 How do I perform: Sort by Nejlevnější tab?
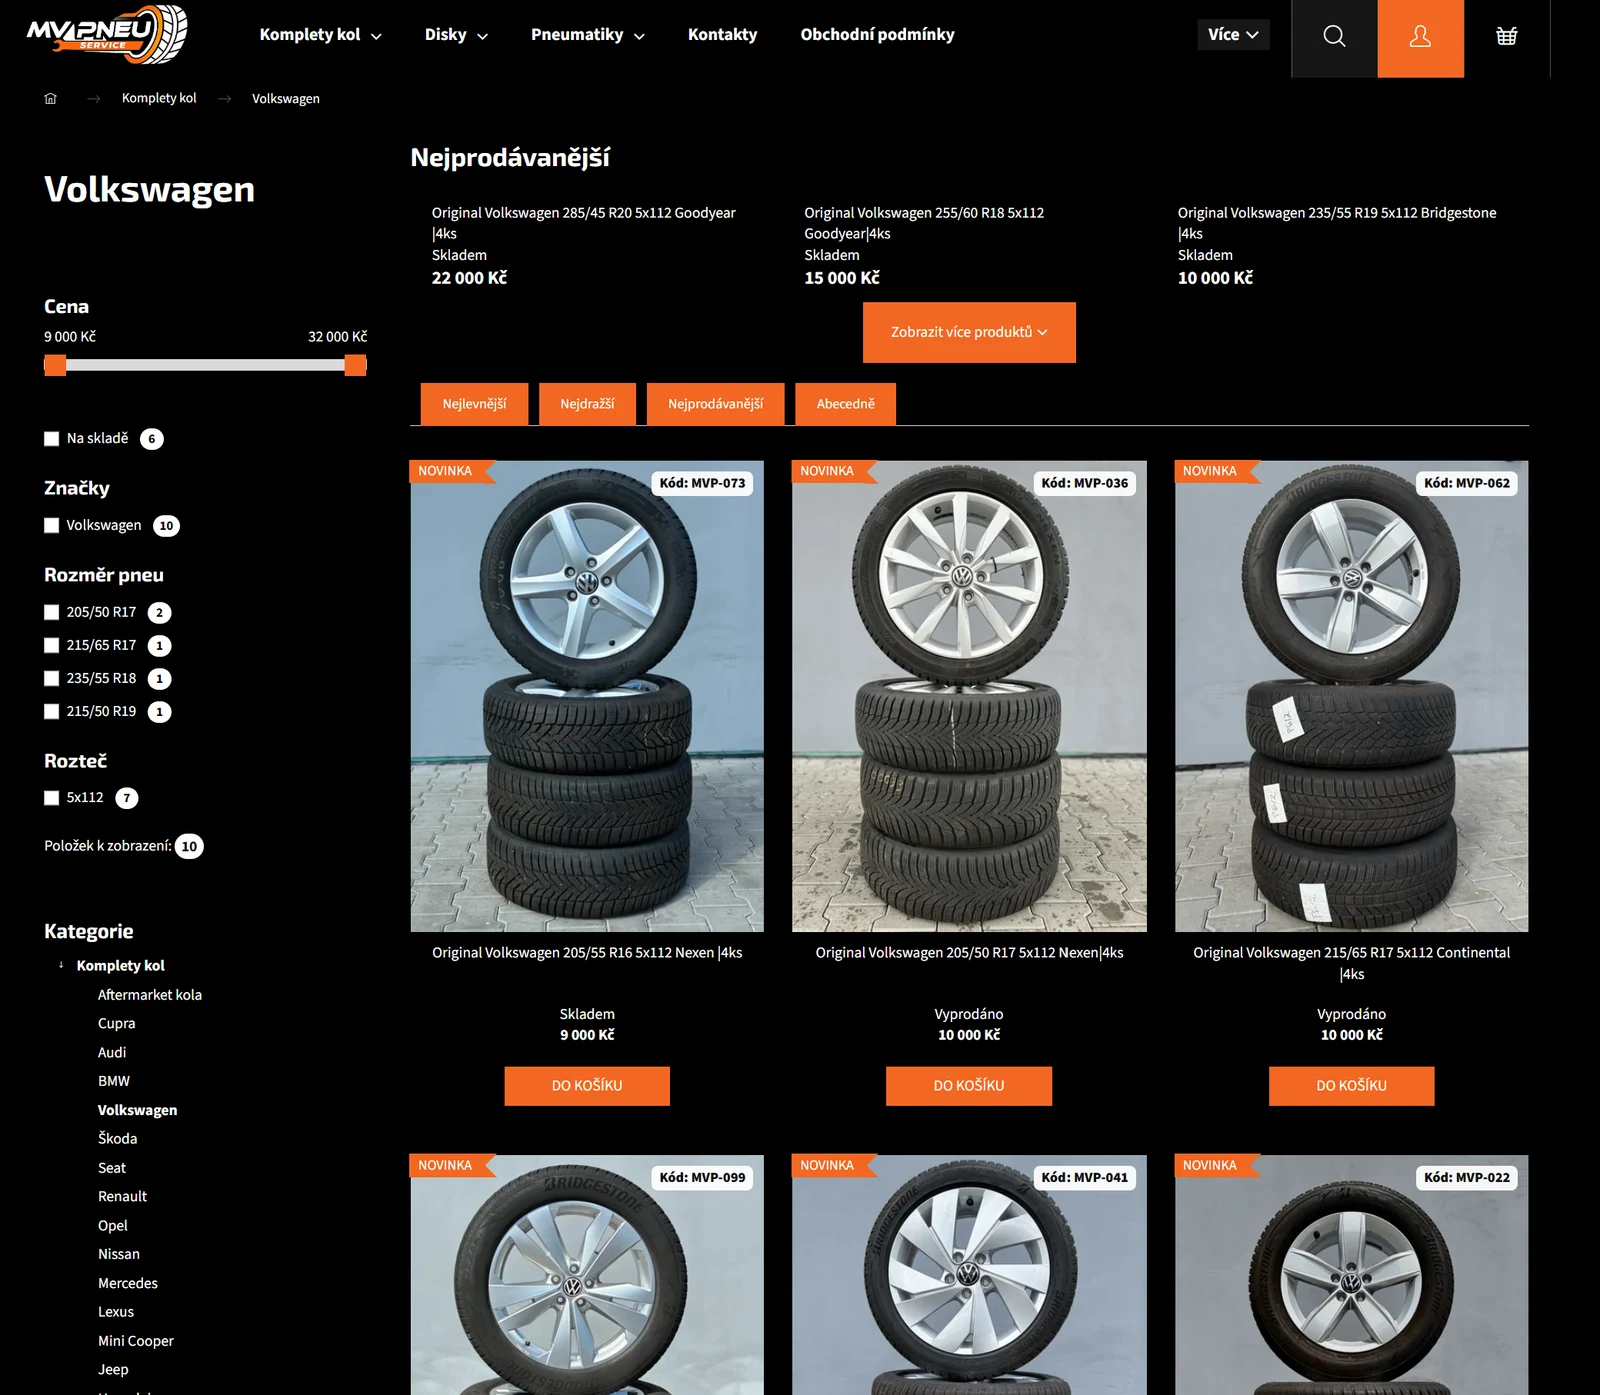[474, 404]
